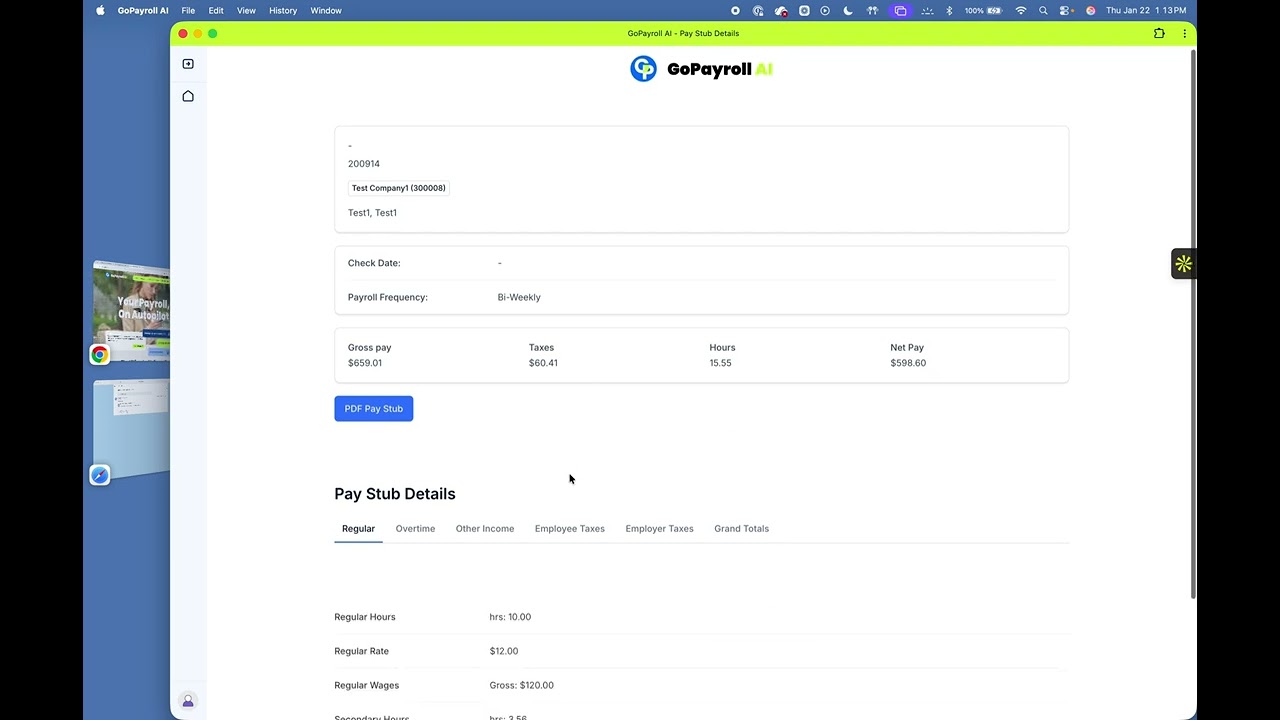Click the screen recording stop icon in menu bar
The width and height of the screenshot is (1280, 720).
tap(735, 10)
